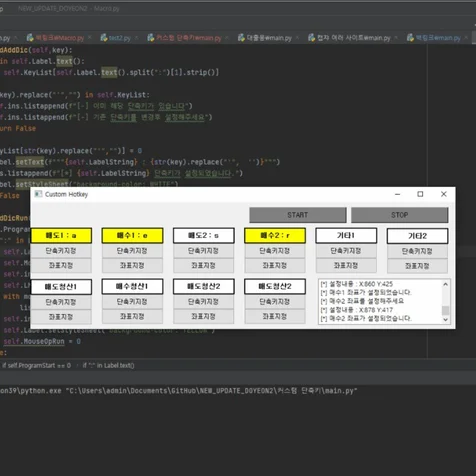Select the 매수청산1 hotkey label
This screenshot has width=476, height=476.
point(132,286)
